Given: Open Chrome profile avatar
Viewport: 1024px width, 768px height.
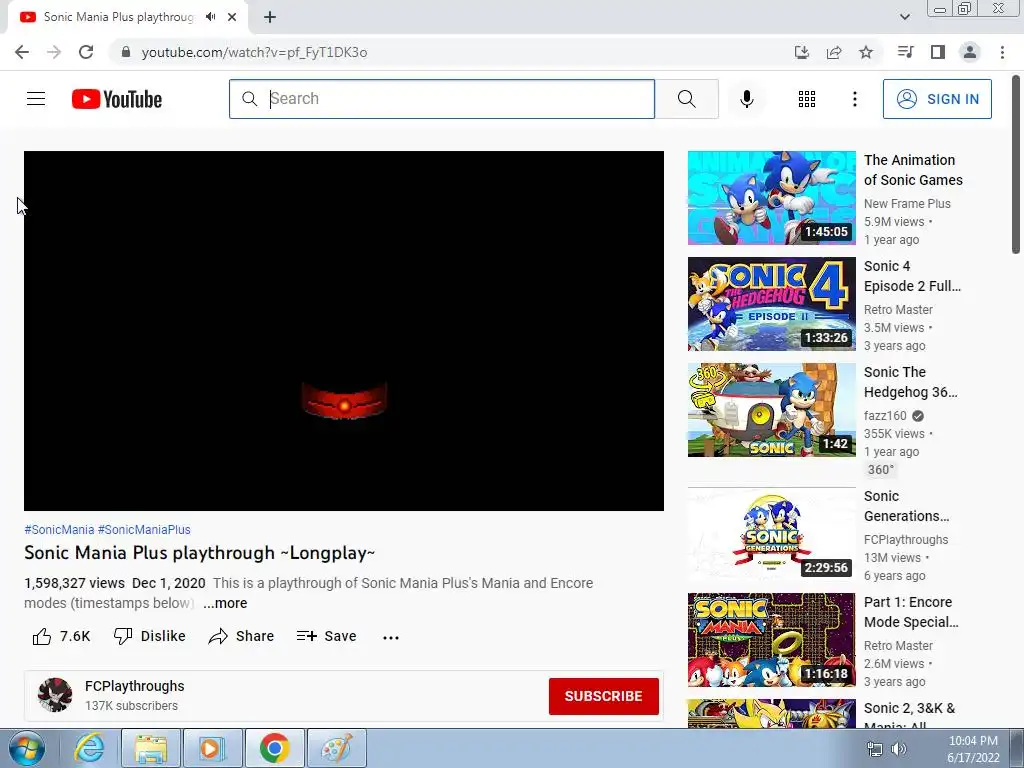Looking at the screenshot, I should [970, 52].
